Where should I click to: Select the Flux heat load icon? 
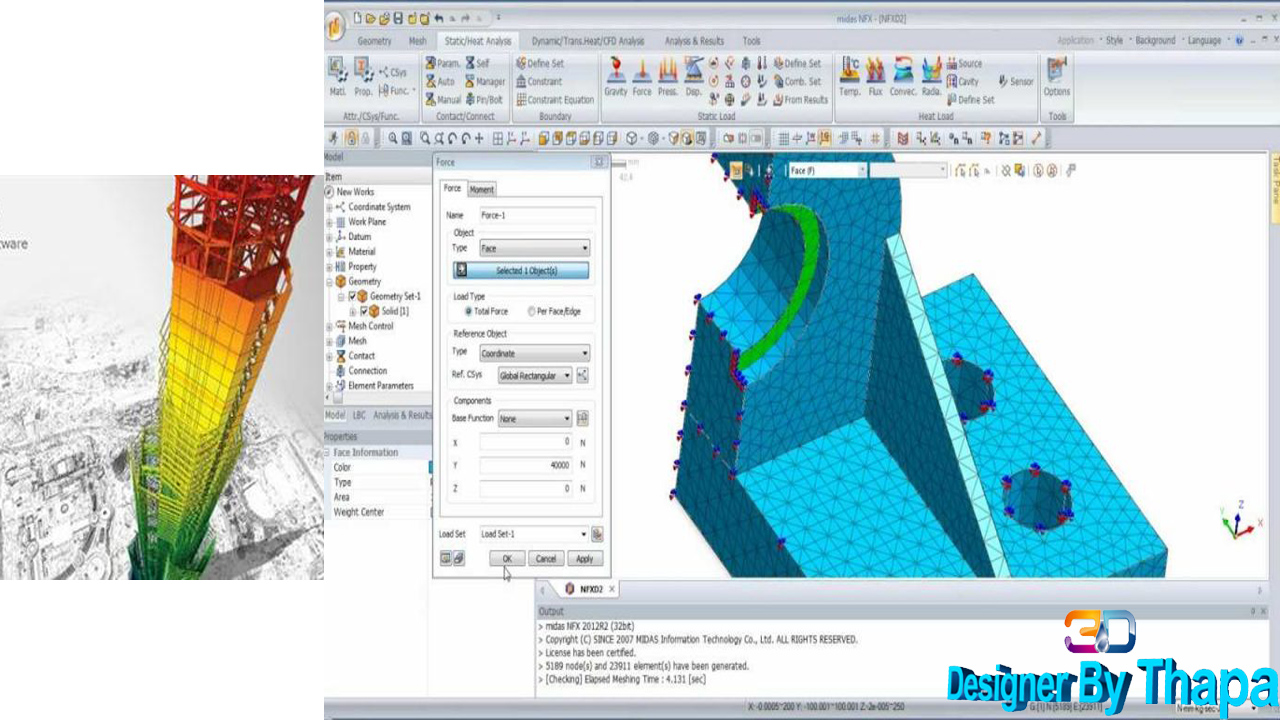tap(875, 78)
